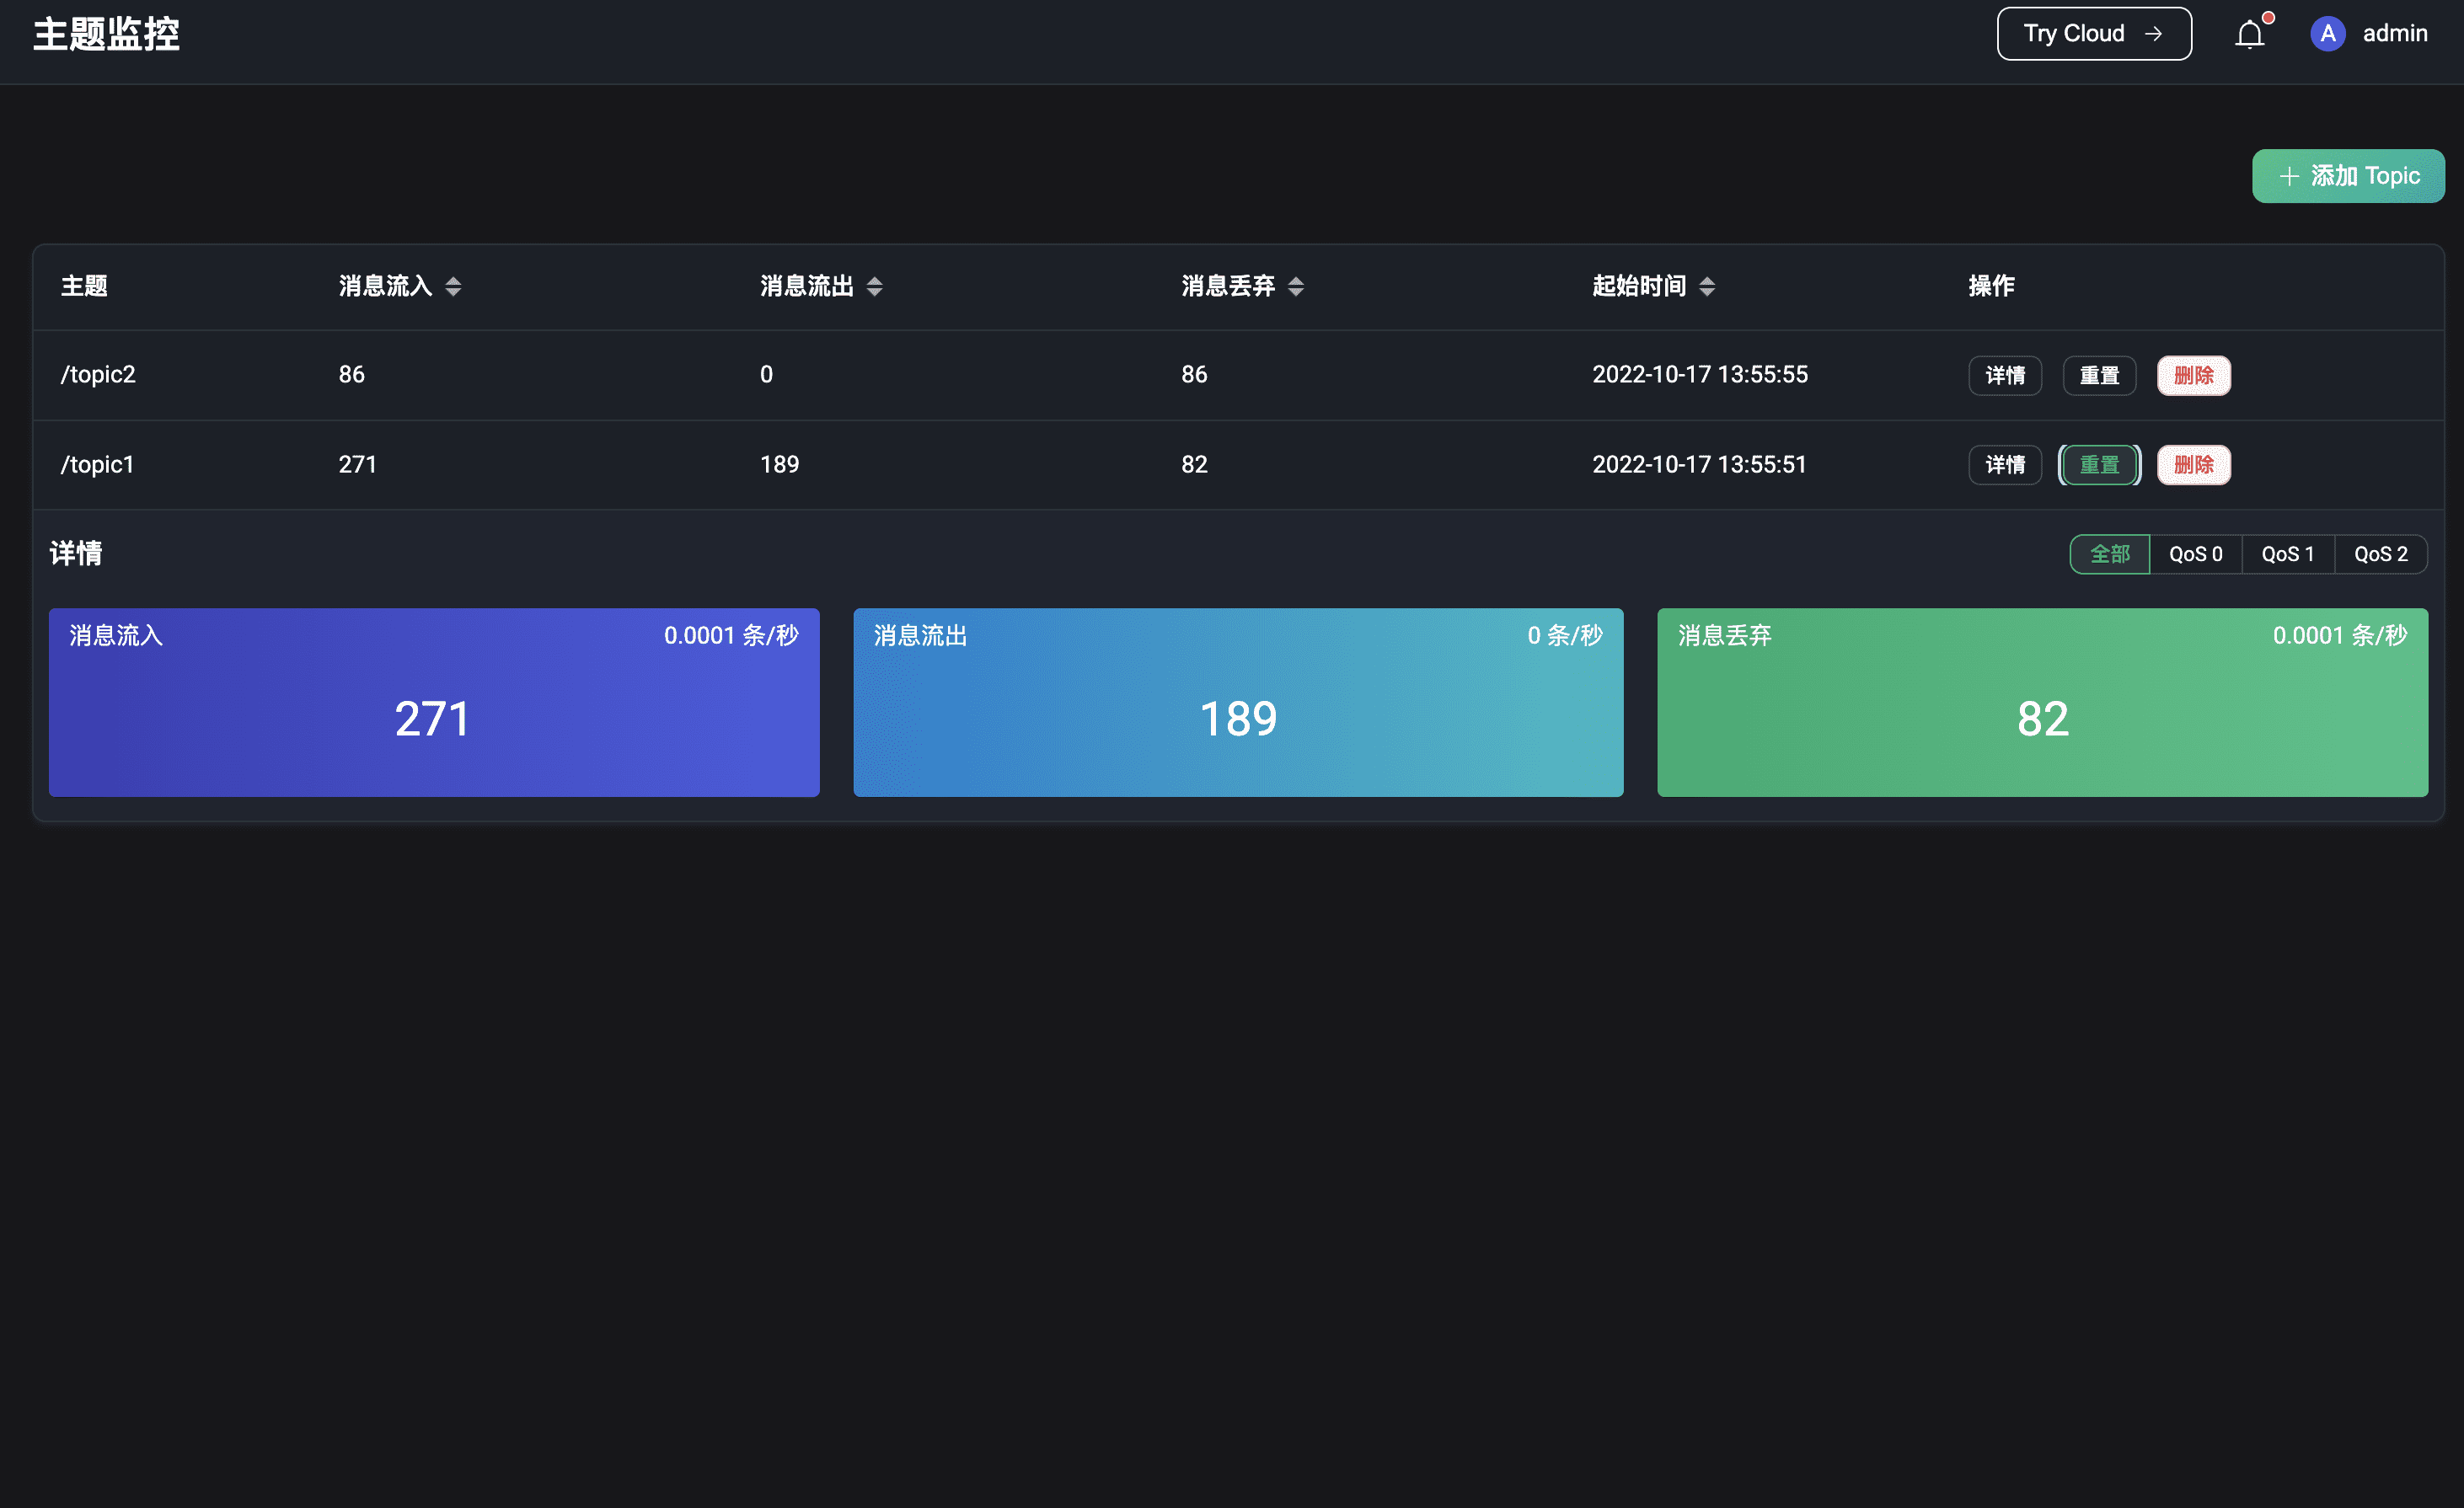Collapse 详情 for /topic1
Viewport: 2464px width, 1508px height.
2004,465
